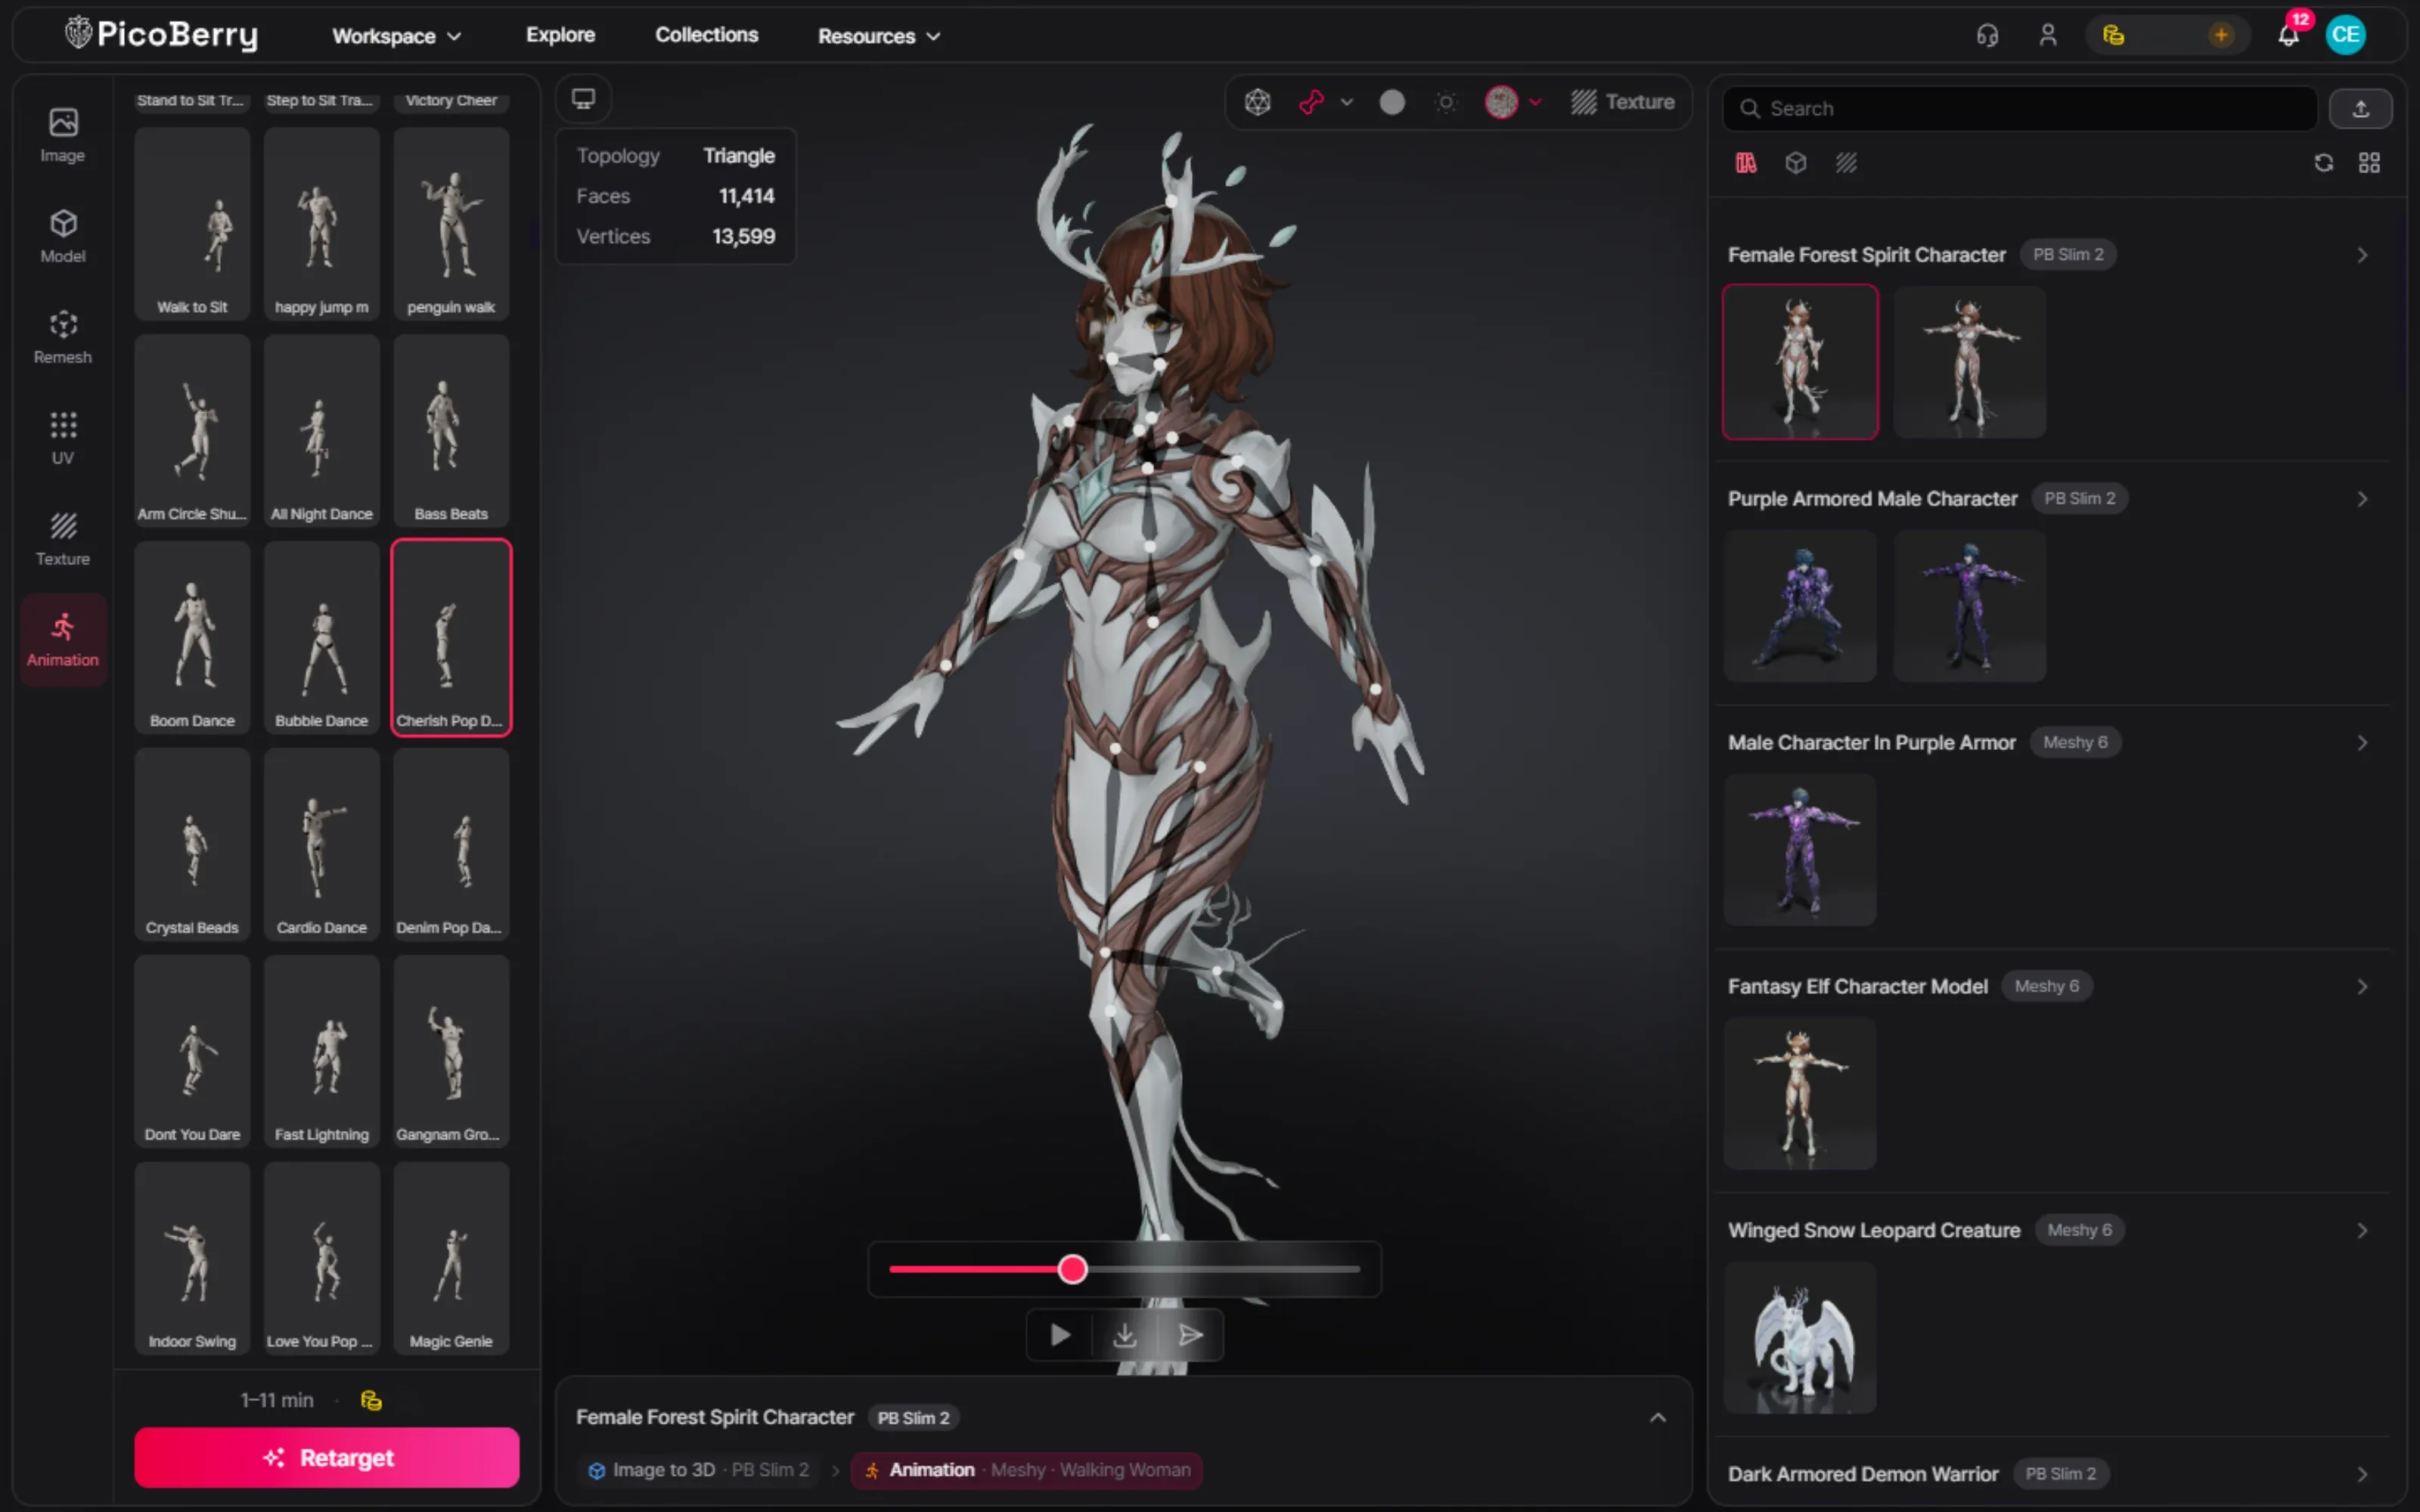The image size is (2420, 1512).
Task: Select the T-pose Female Forest Spirit thumbnail
Action: [1969, 362]
